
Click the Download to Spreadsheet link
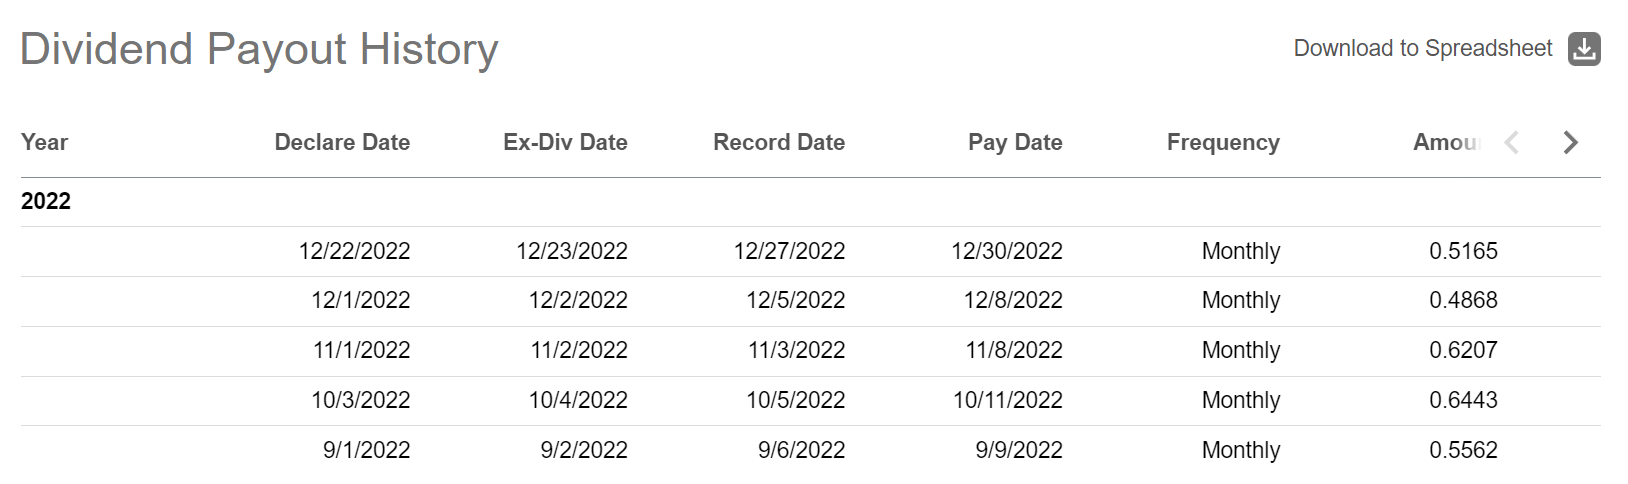[x=1422, y=49]
